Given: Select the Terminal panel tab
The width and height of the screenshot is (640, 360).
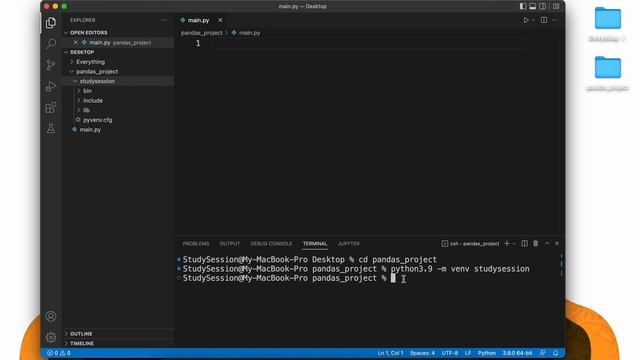Looking at the screenshot, I should (315, 244).
